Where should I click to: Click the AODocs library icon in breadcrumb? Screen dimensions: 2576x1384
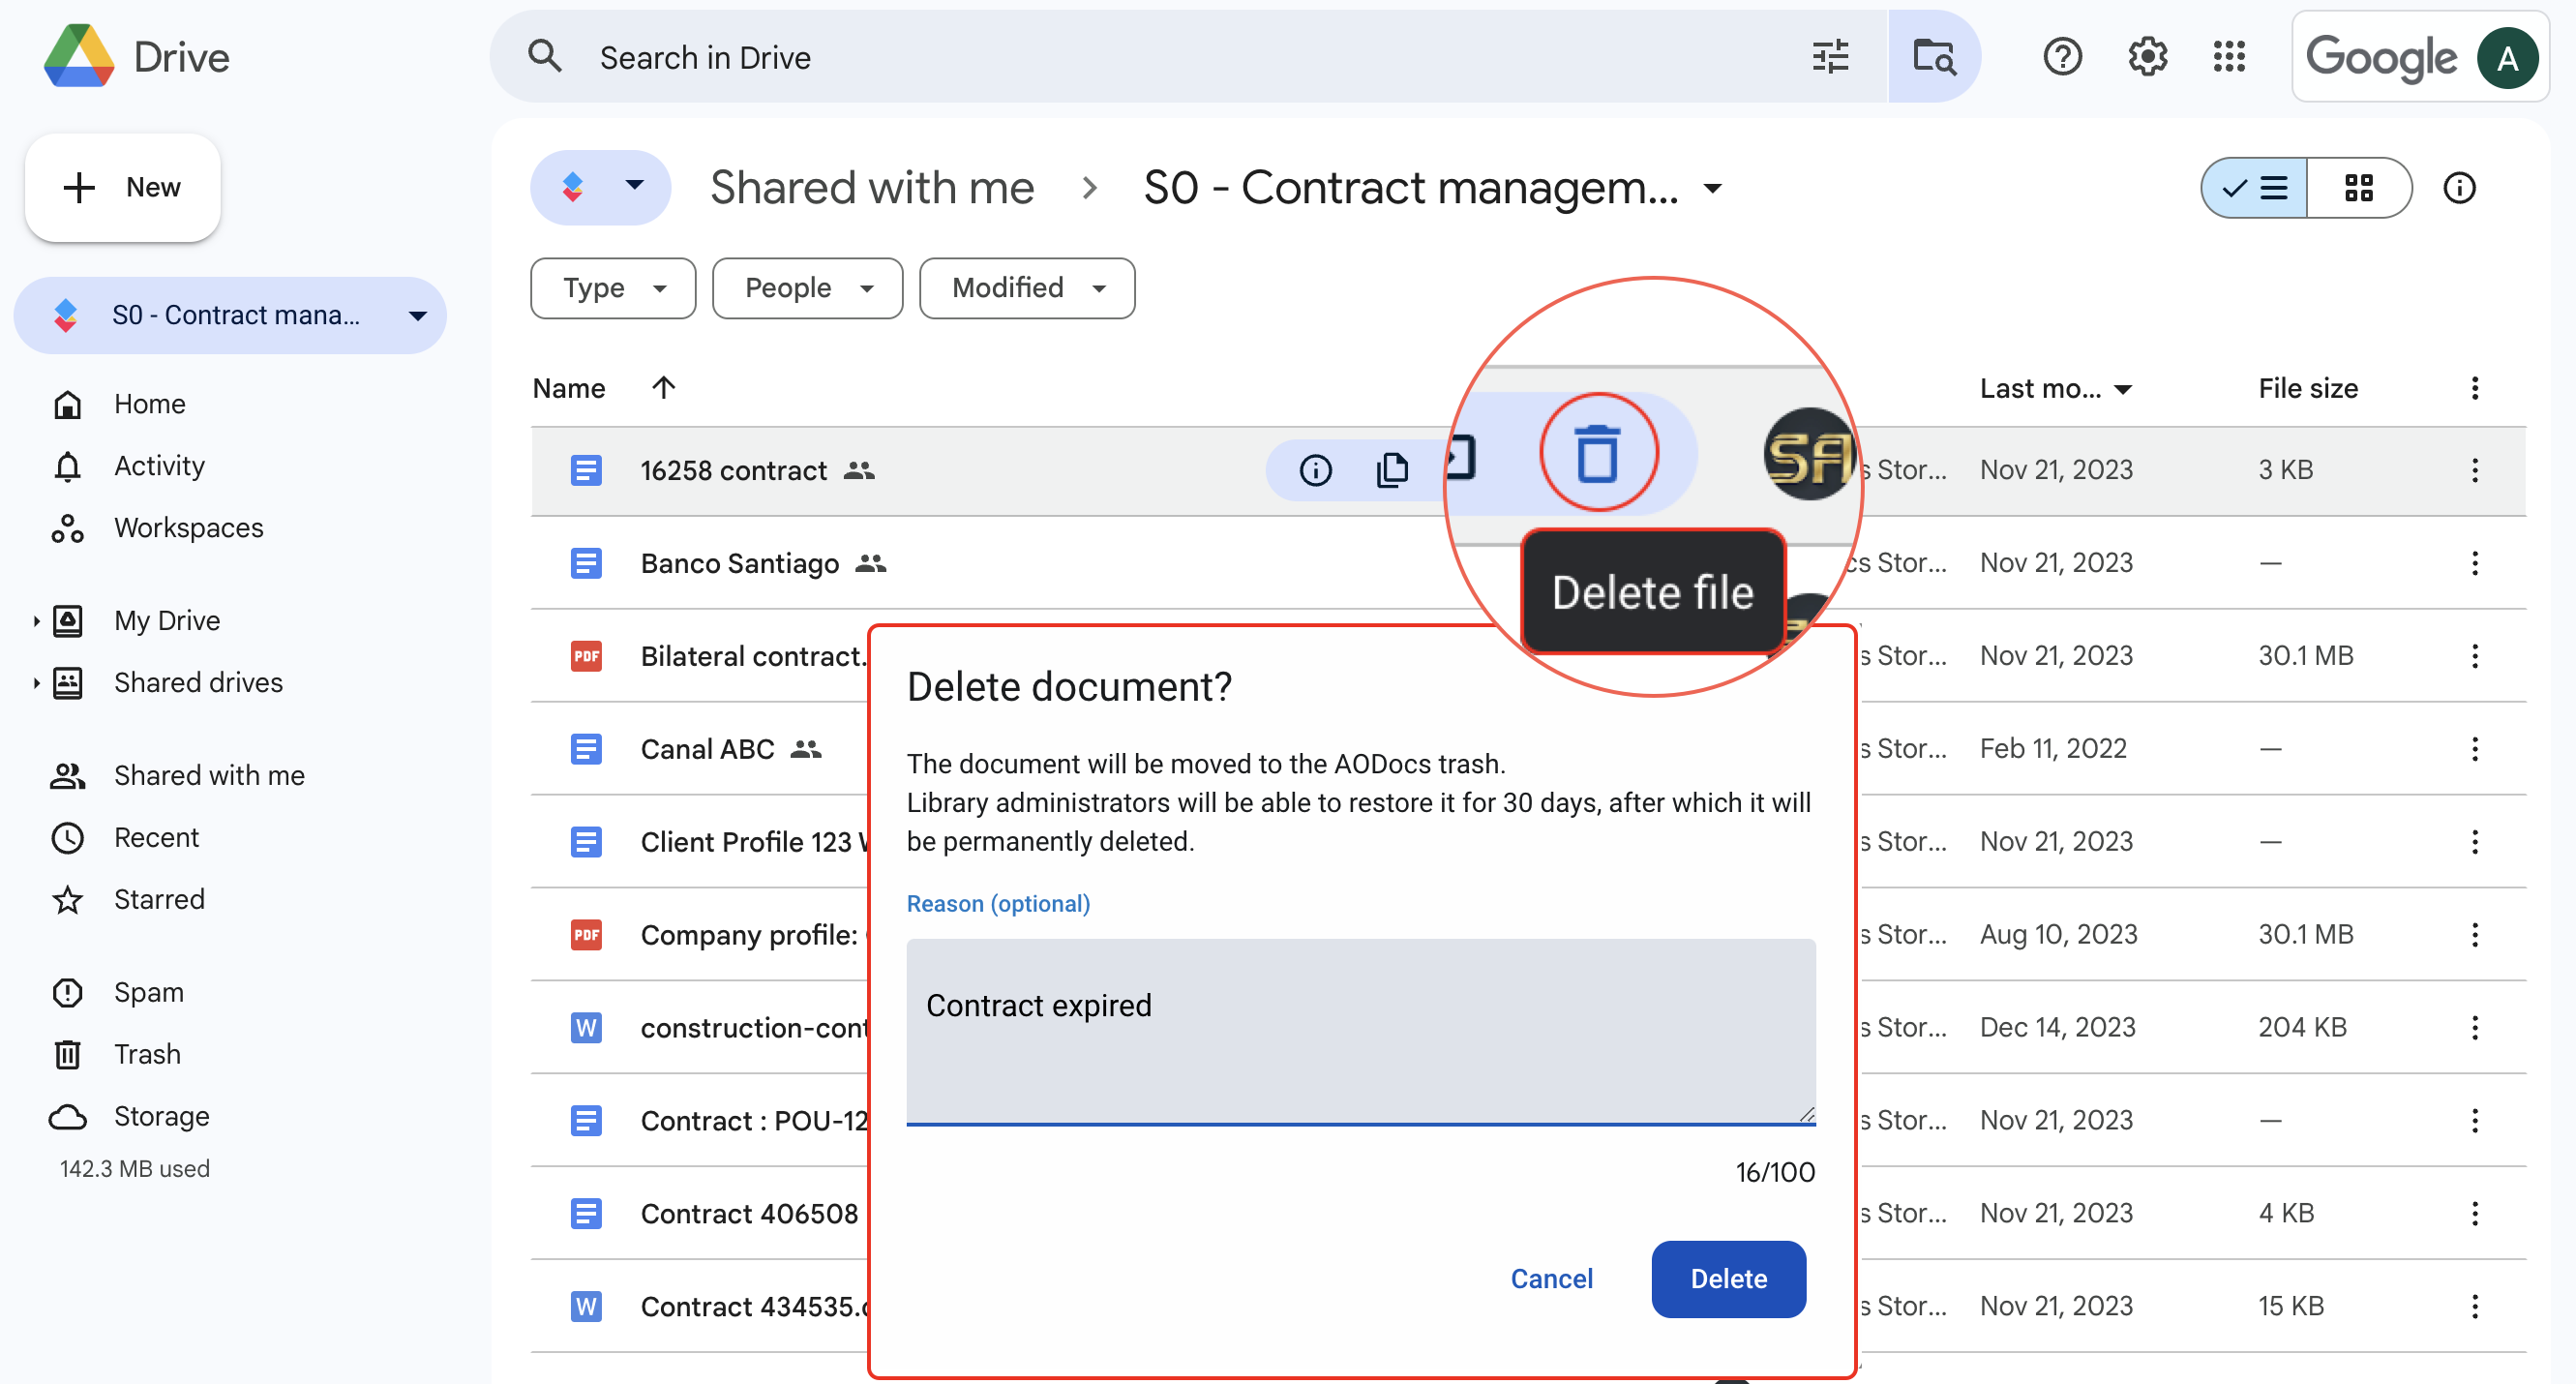573,187
